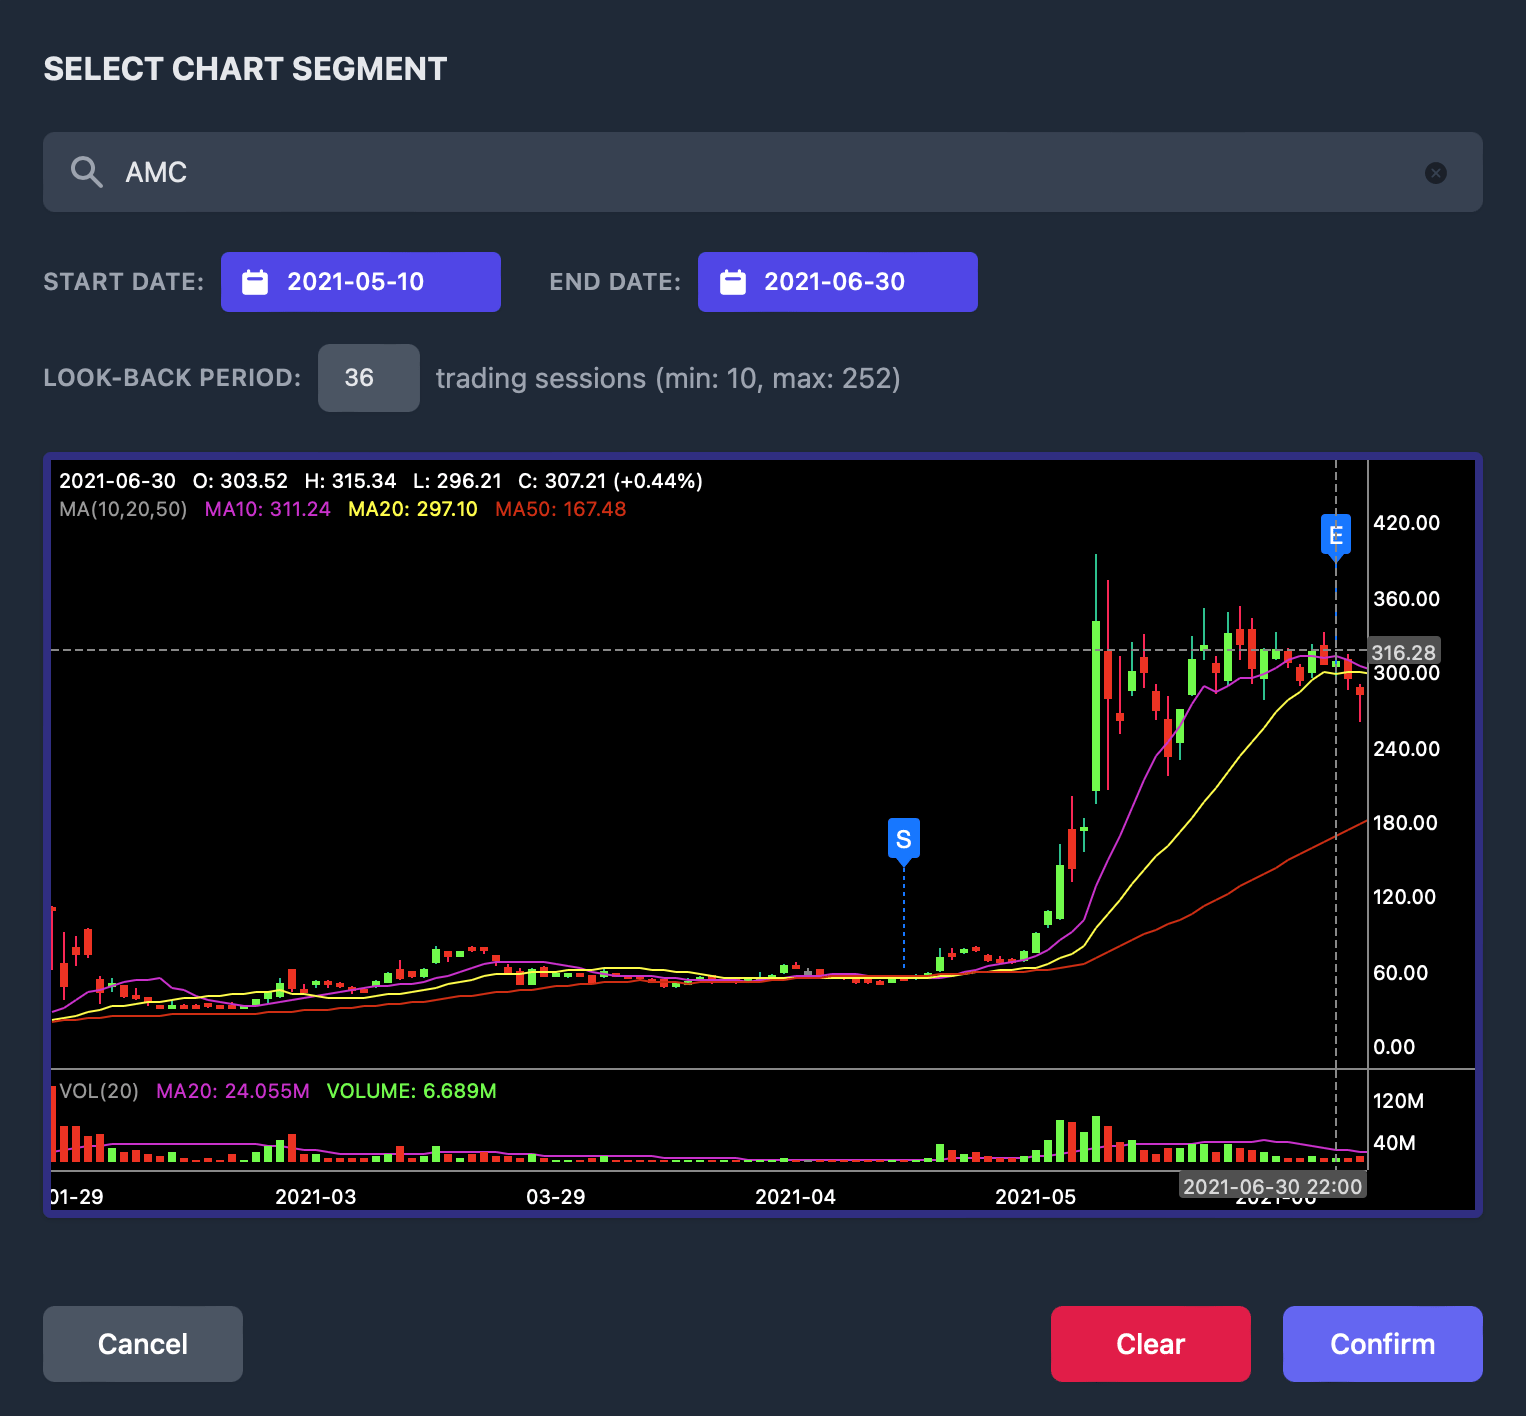Click the MA50: 167.48 indicator label
This screenshot has width=1526, height=1416.
(x=561, y=509)
